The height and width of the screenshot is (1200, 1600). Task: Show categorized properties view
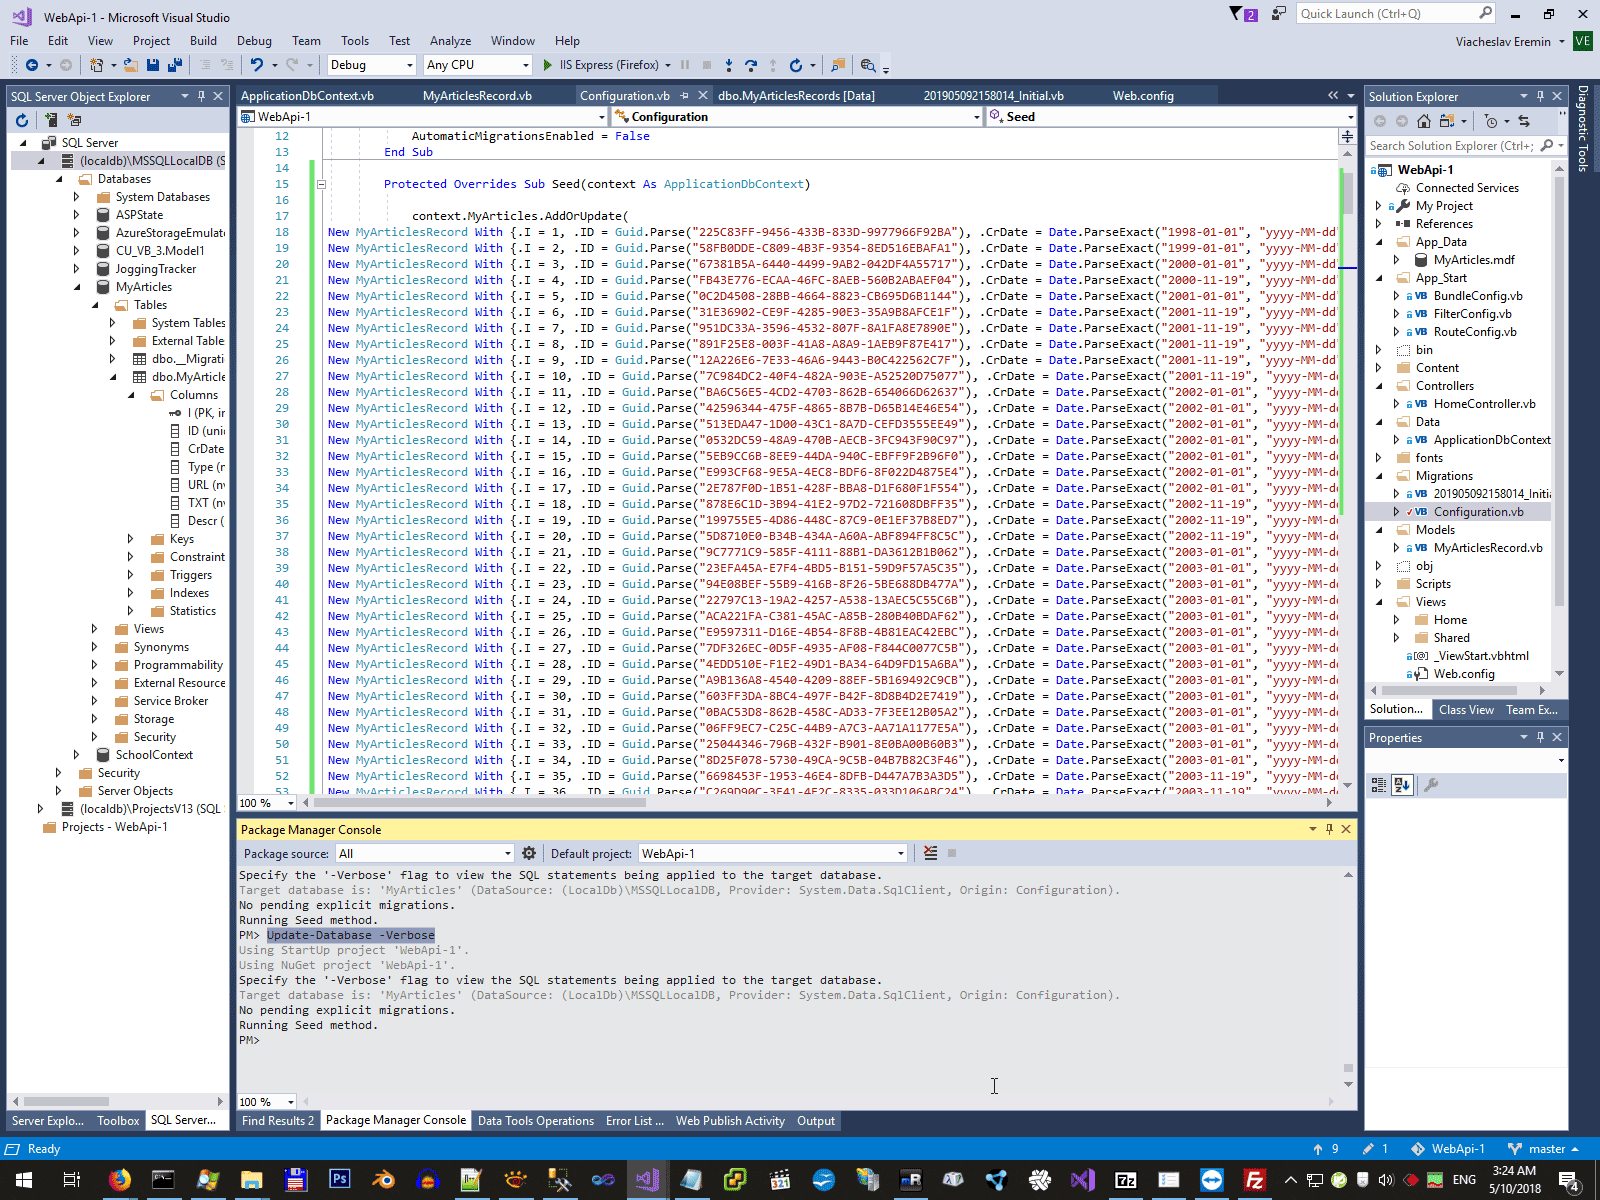point(1379,785)
